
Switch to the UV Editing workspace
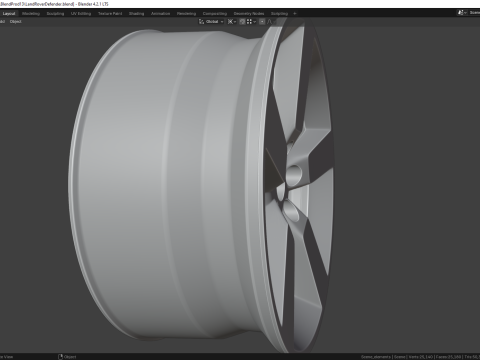click(x=81, y=14)
